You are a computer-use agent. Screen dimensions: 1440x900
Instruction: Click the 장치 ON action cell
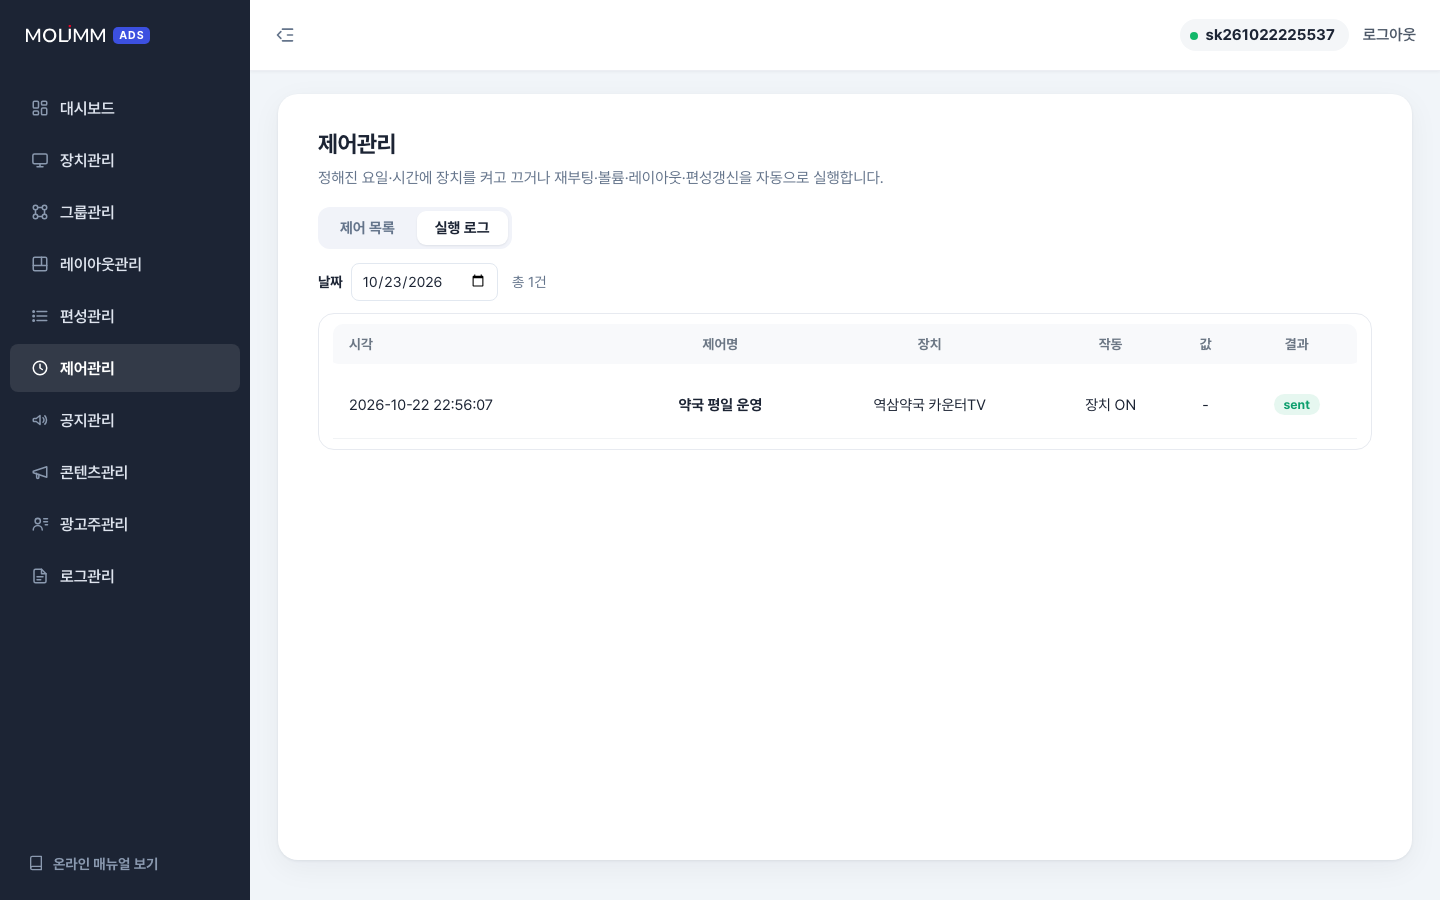[1110, 405]
